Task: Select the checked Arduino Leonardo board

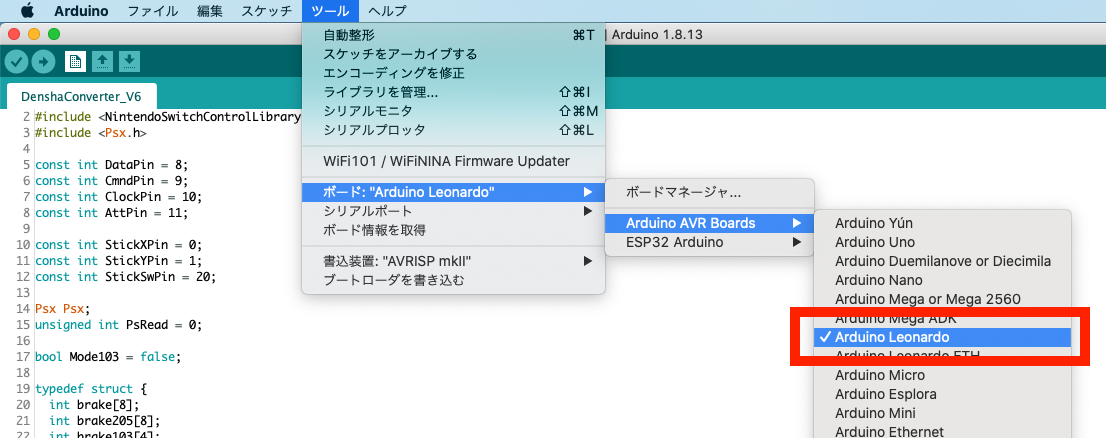Action: [x=942, y=337]
